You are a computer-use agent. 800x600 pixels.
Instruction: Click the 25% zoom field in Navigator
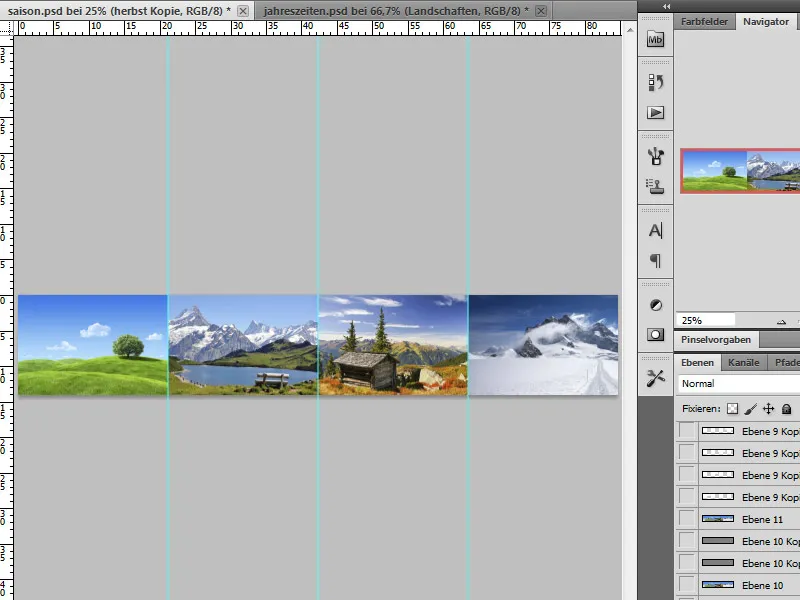[x=706, y=320]
